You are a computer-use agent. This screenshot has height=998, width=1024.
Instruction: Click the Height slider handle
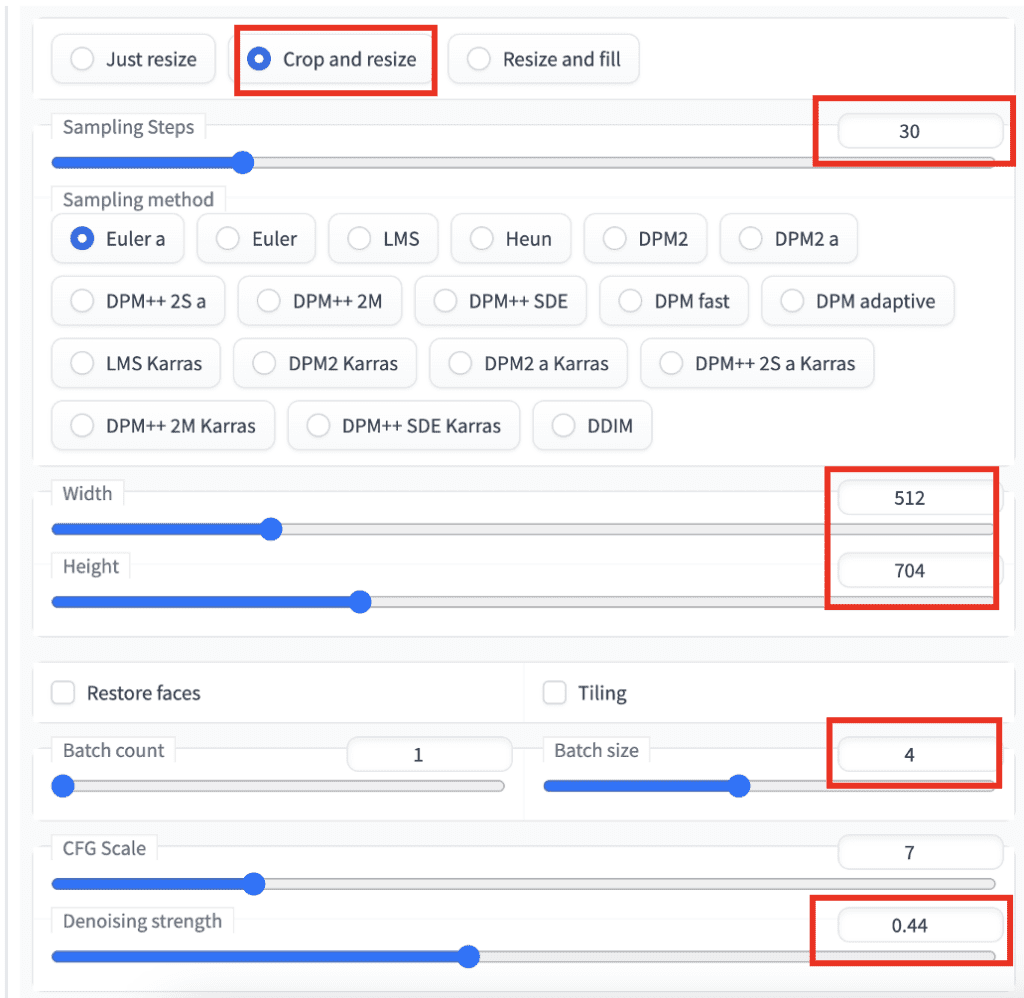[360, 601]
